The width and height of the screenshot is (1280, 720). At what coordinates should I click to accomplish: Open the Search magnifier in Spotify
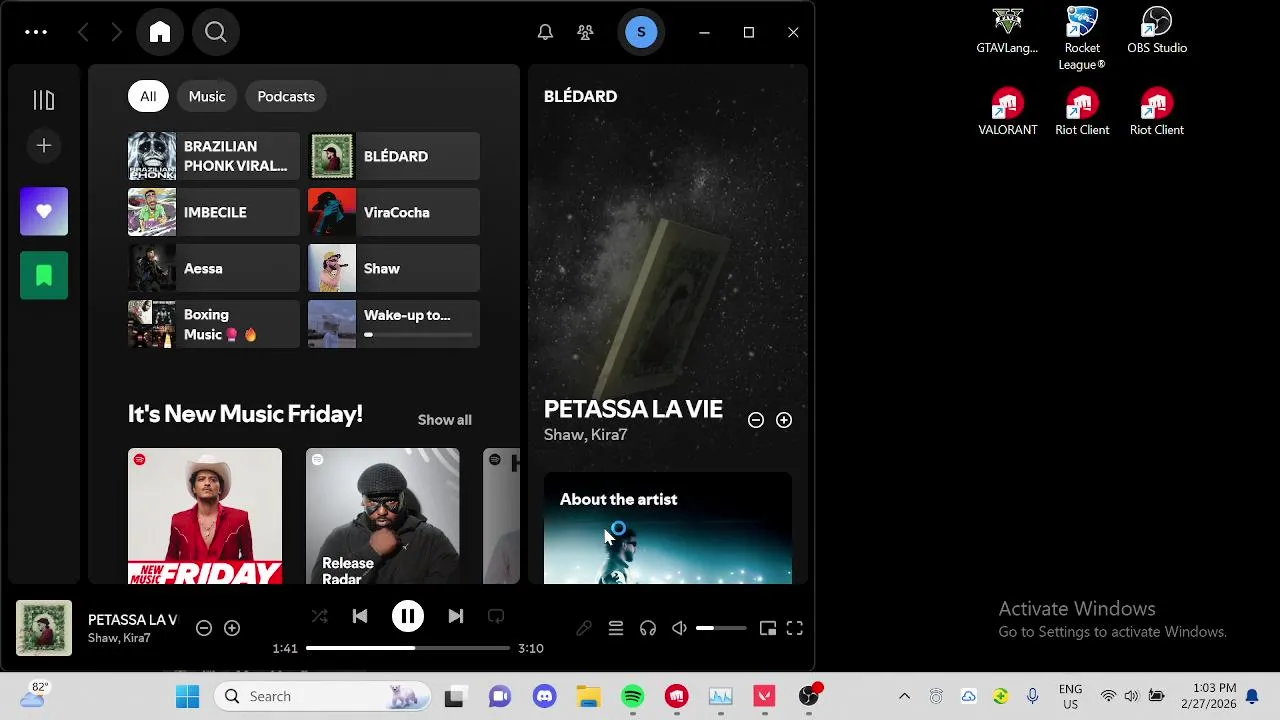pos(216,32)
